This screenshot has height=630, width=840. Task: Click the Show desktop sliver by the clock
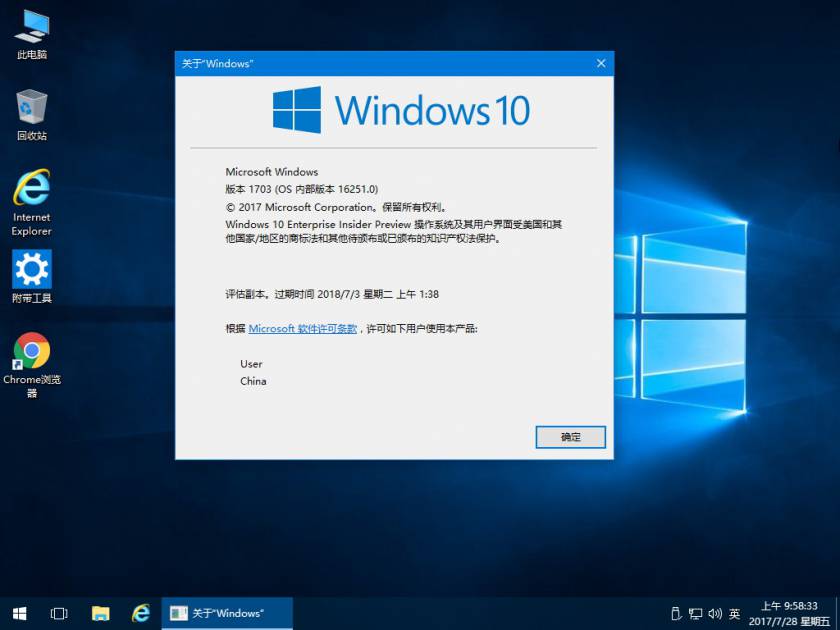[837, 613]
